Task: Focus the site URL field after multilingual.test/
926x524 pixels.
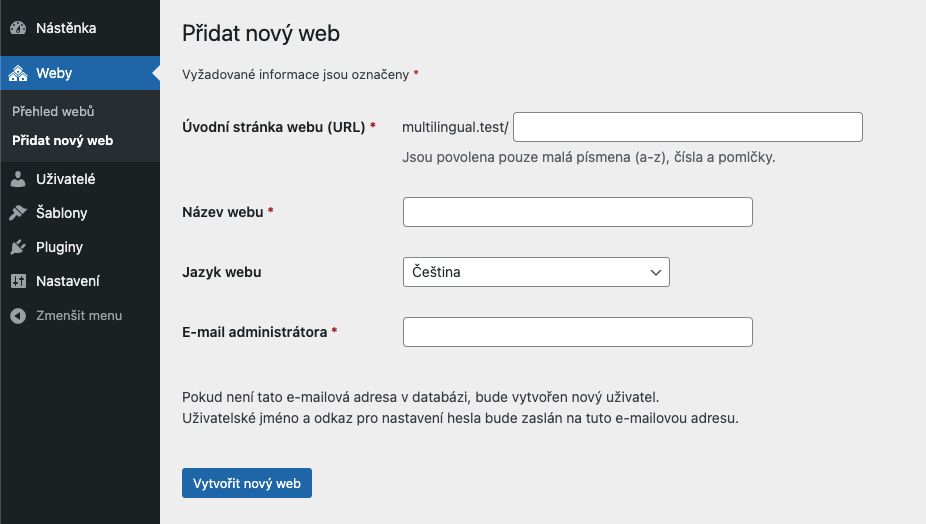Action: [x=687, y=127]
